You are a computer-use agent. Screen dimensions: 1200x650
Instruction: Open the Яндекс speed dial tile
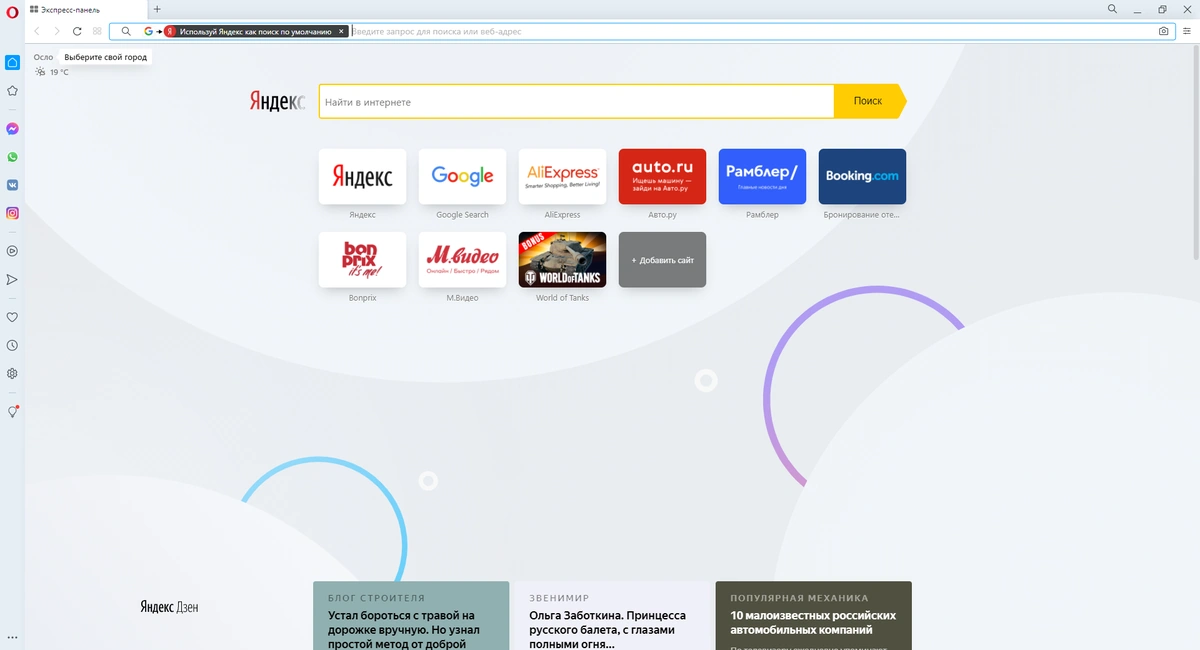click(362, 177)
